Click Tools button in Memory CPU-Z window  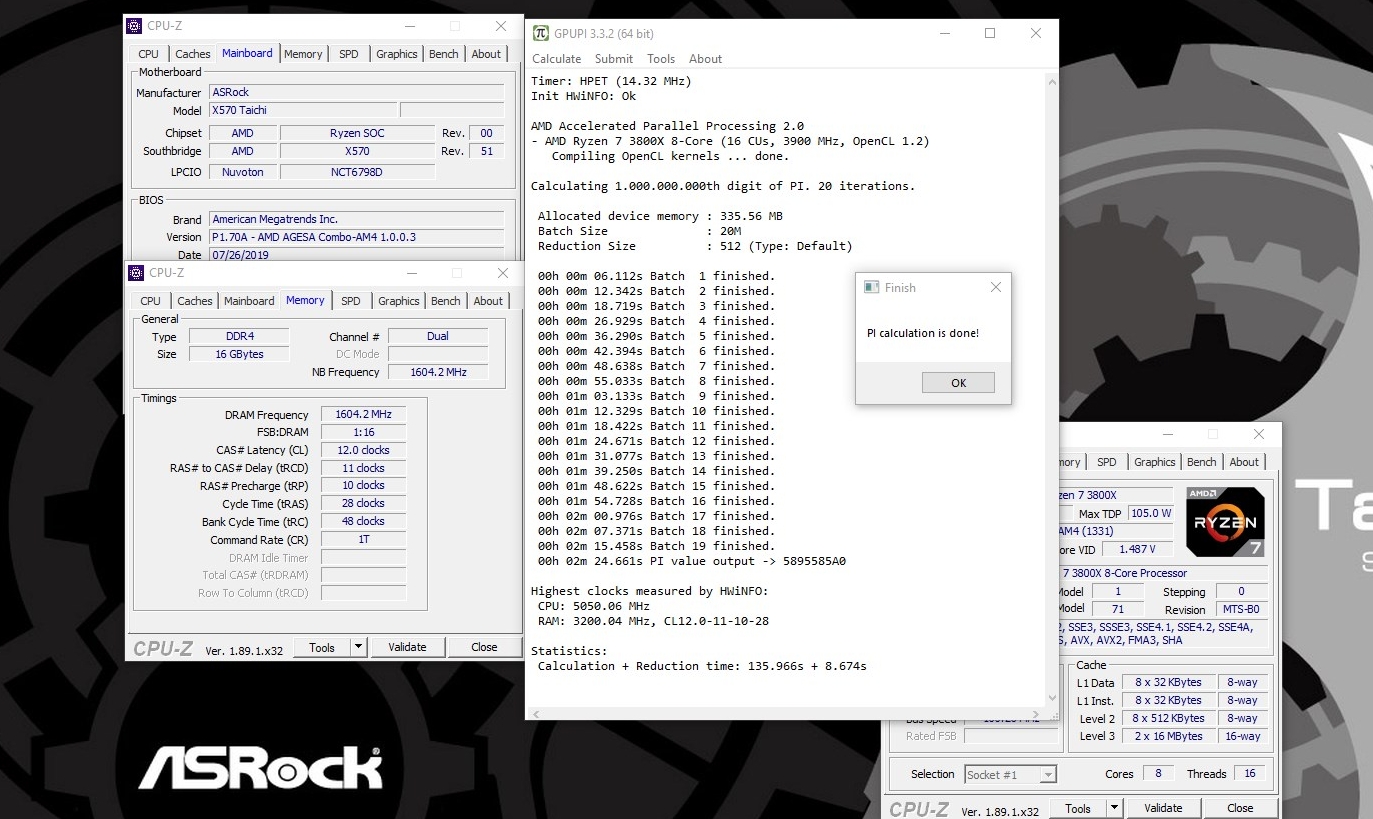(322, 647)
